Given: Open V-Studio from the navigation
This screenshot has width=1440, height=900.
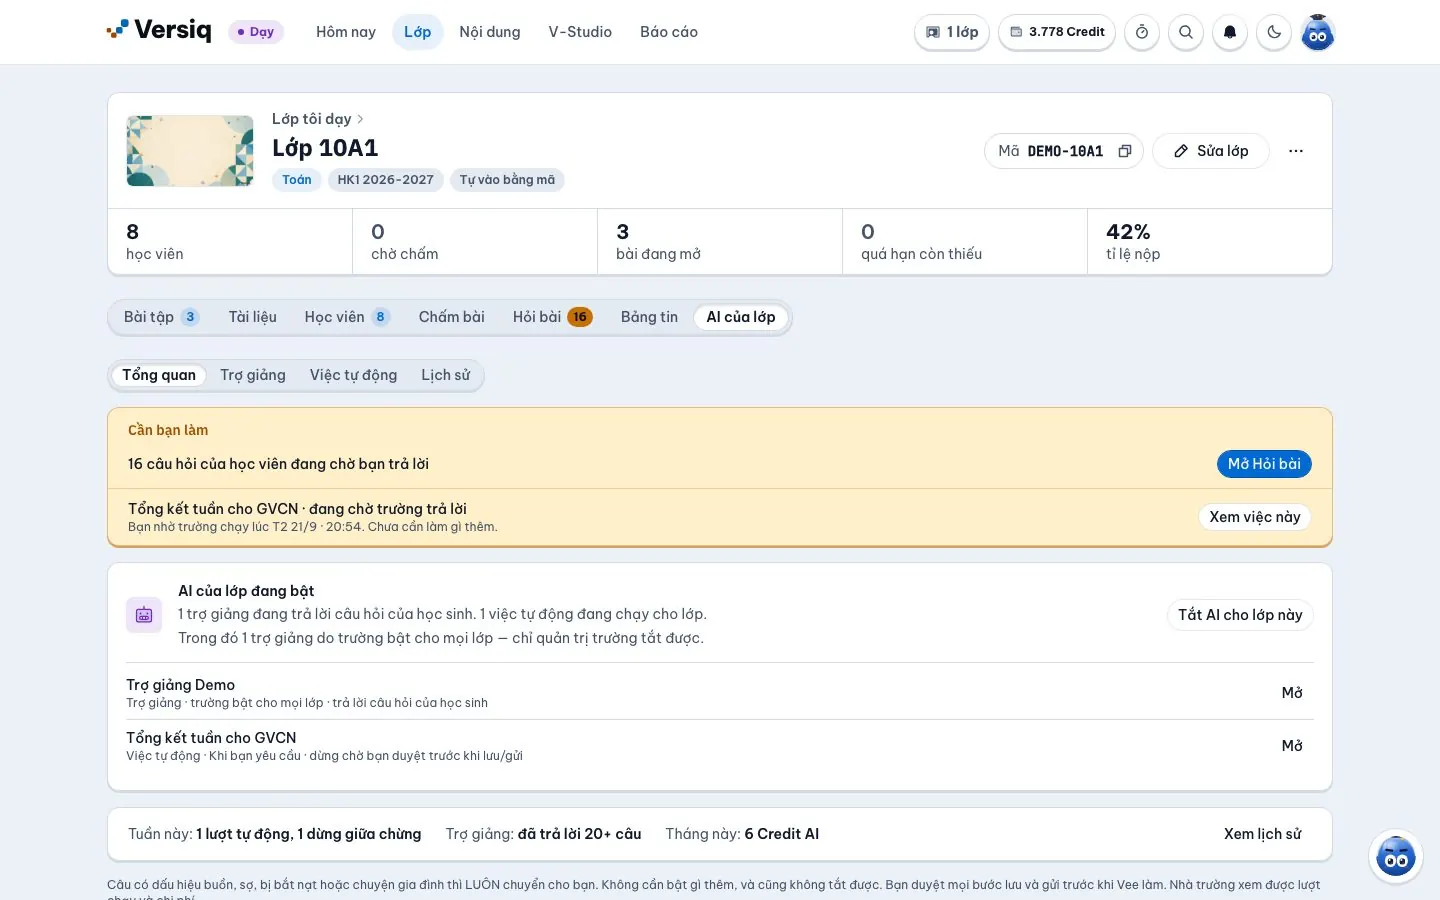Looking at the screenshot, I should [x=580, y=32].
